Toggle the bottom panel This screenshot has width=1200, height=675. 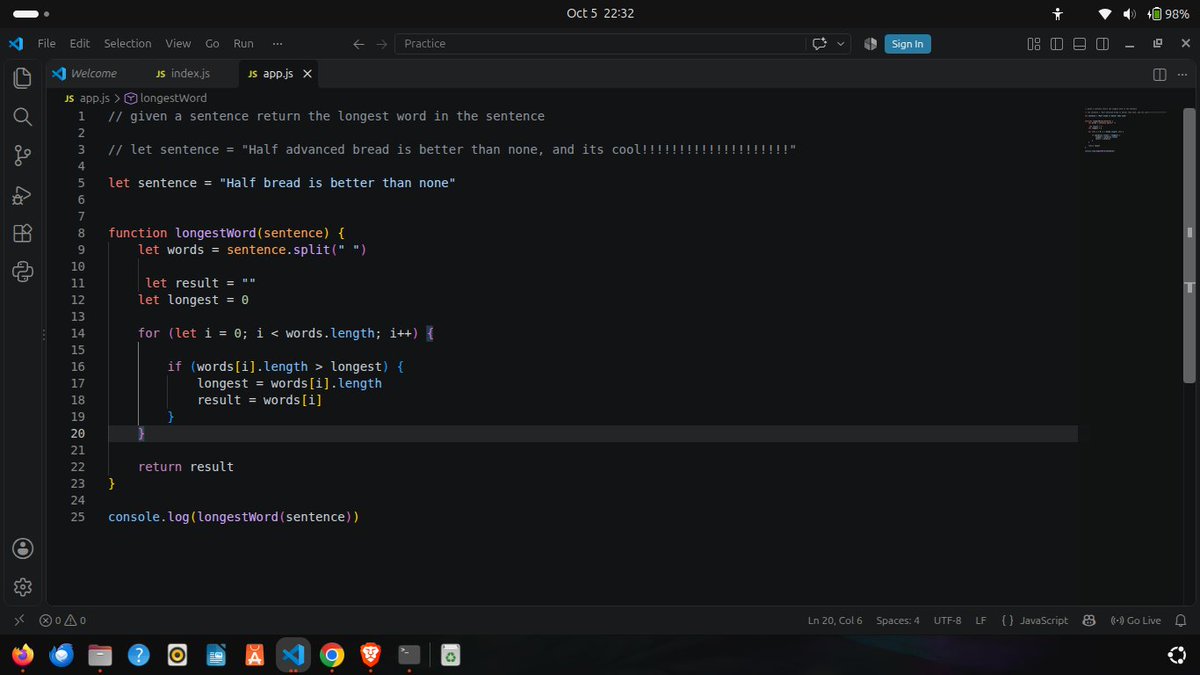point(1079,43)
